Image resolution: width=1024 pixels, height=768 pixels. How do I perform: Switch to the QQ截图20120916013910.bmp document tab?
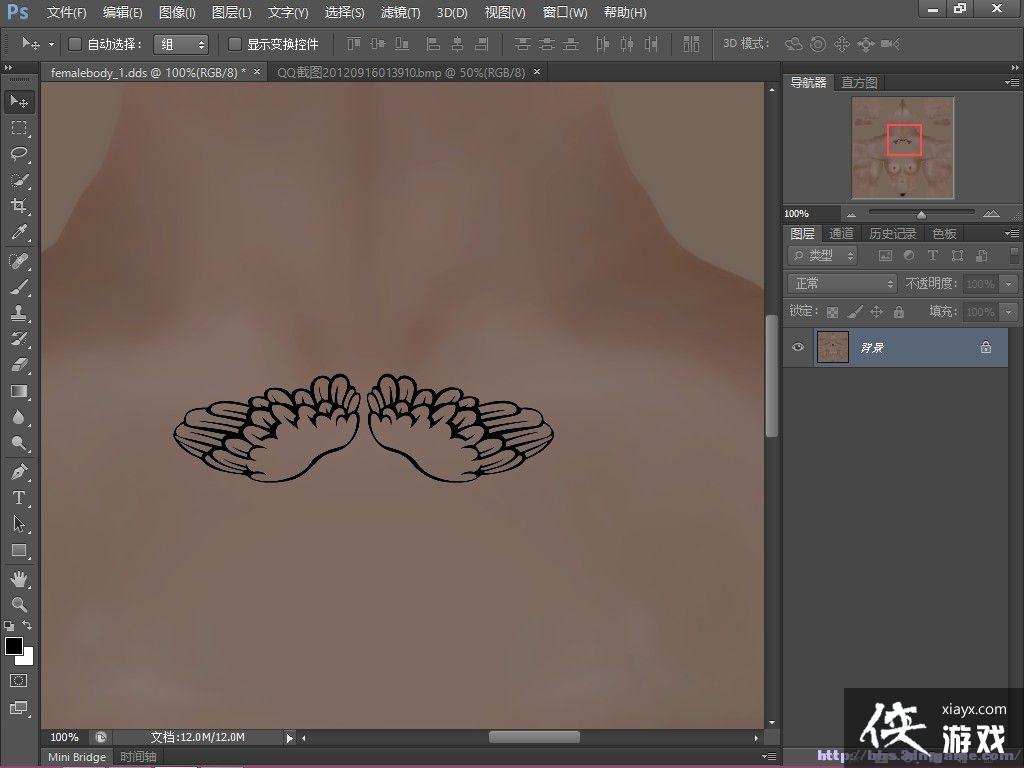[x=400, y=72]
